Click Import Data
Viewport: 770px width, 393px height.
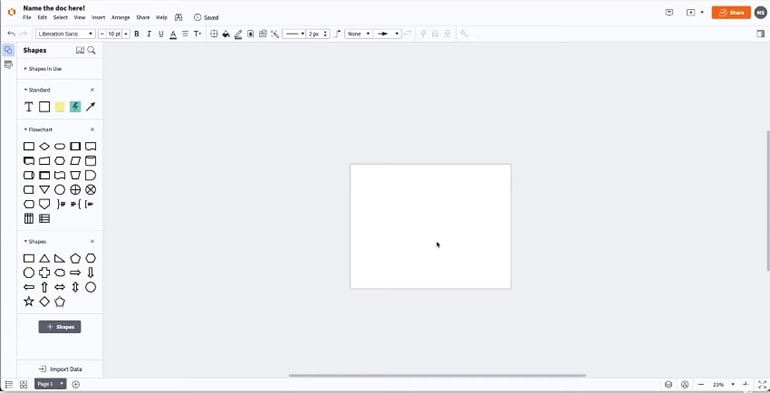pos(60,369)
